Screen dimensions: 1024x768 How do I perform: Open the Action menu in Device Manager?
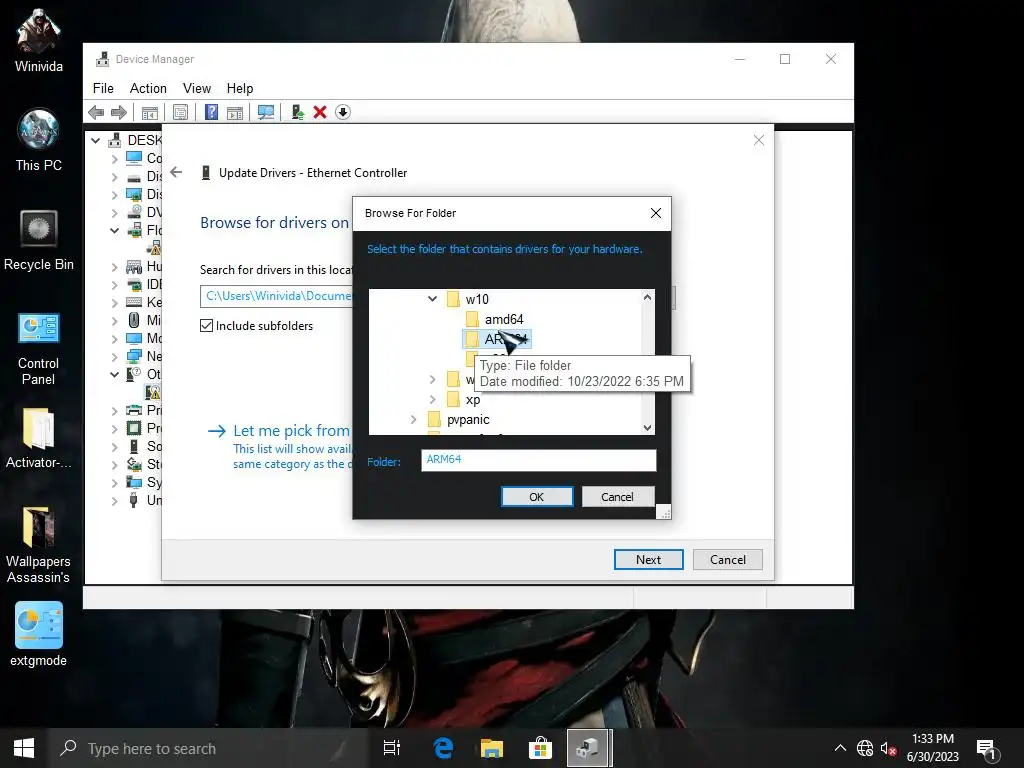pyautogui.click(x=148, y=88)
